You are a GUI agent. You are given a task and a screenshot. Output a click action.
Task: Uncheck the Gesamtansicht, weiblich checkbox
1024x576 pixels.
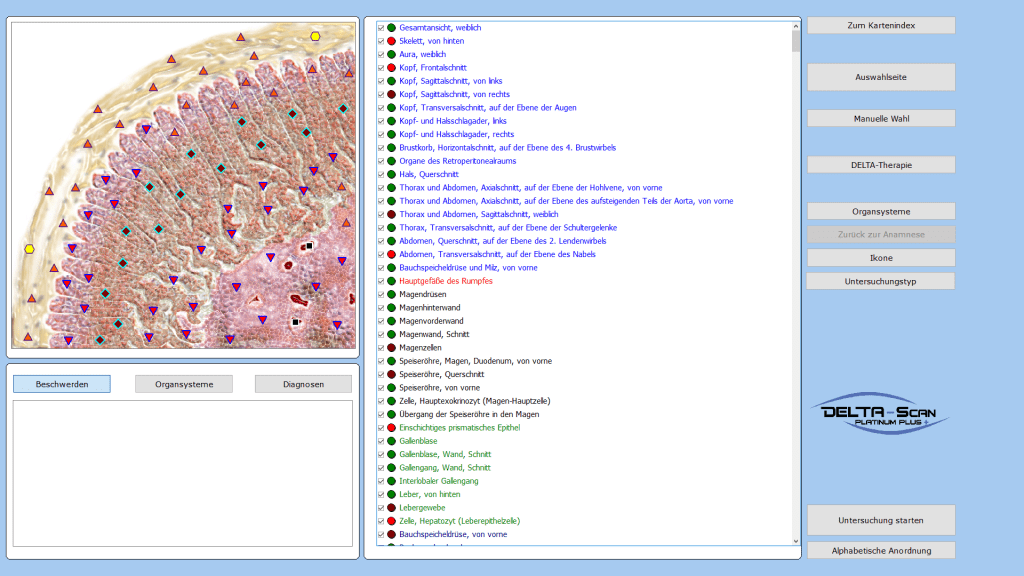point(381,28)
